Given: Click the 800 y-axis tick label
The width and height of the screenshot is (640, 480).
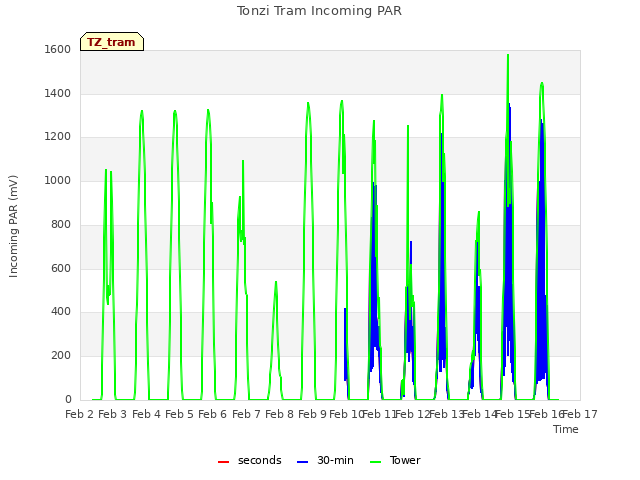Looking at the screenshot, I should pos(61,224).
